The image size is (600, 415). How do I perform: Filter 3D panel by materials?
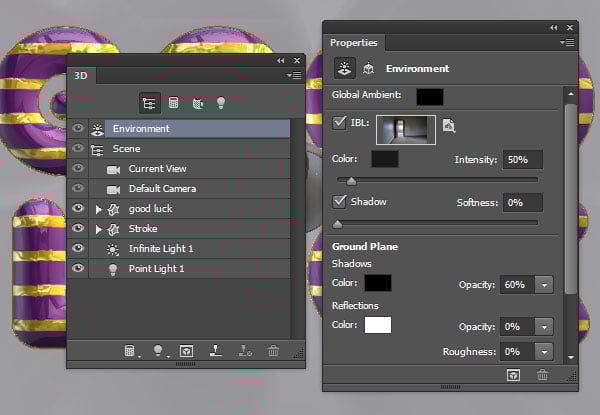[x=197, y=102]
